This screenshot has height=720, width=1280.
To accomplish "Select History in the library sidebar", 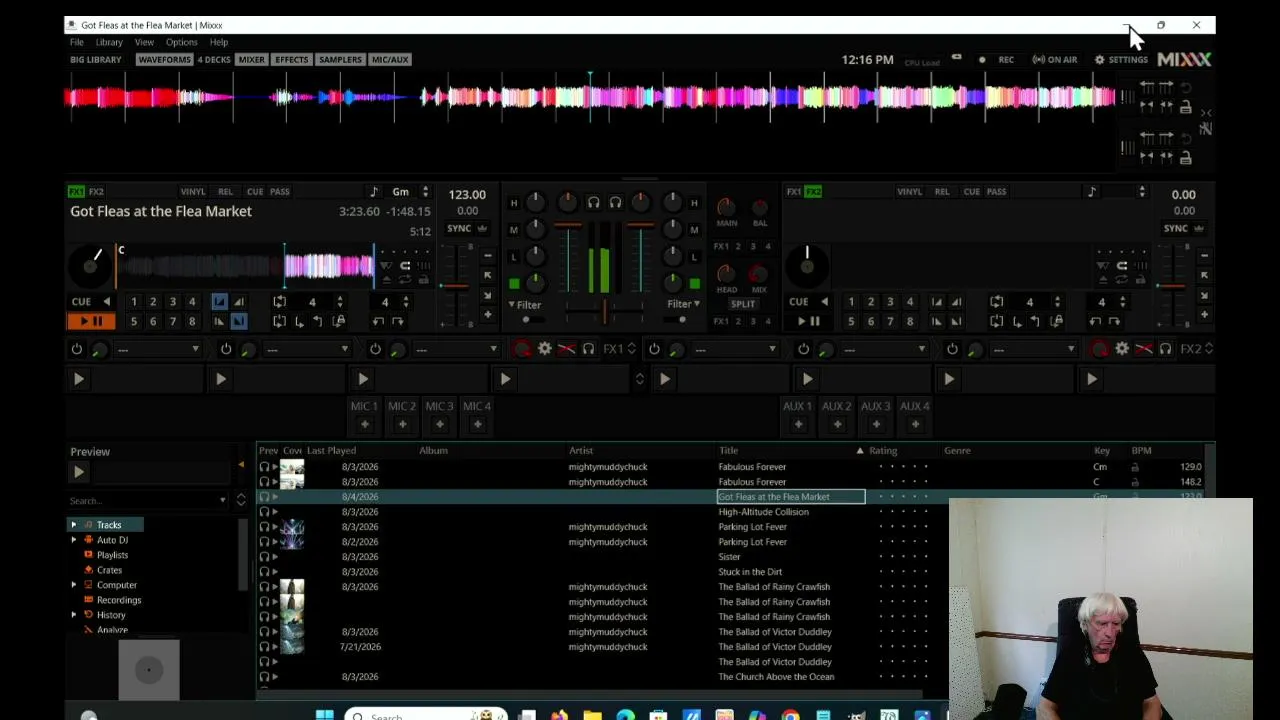I will pos(111,615).
